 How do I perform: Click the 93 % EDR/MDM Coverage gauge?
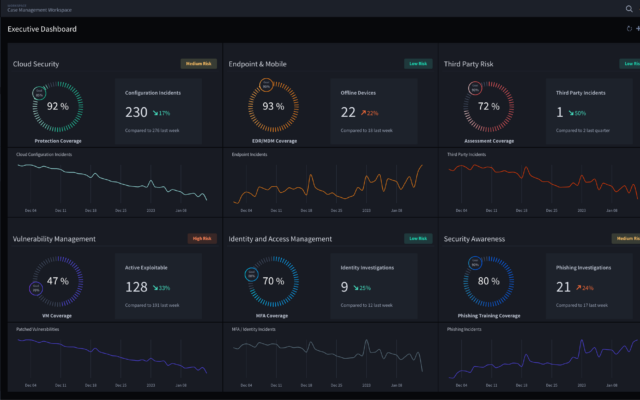[x=273, y=107]
